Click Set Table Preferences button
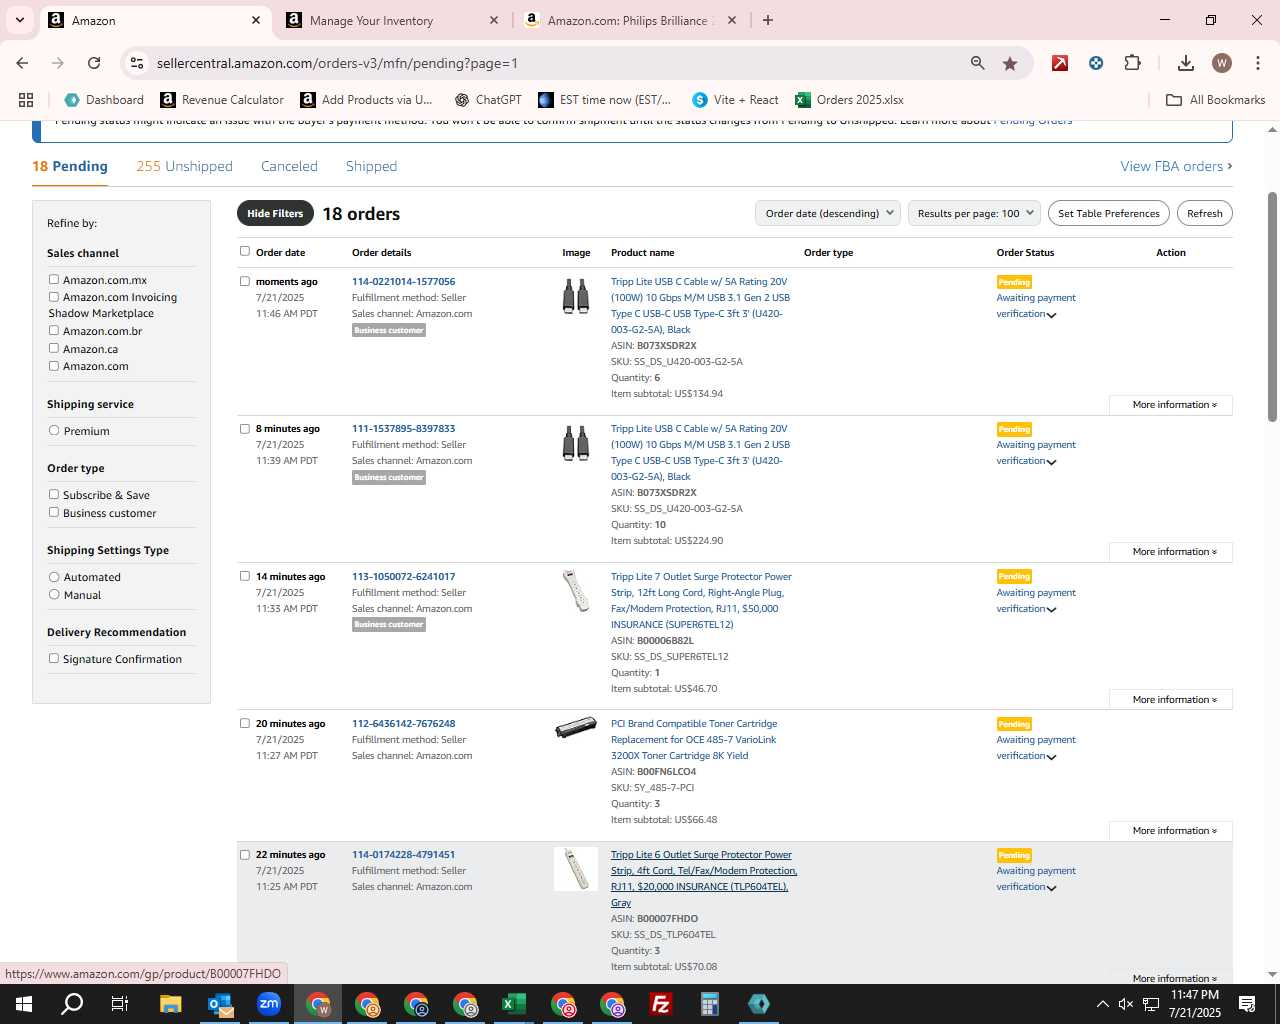This screenshot has height=1024, width=1280. tap(1108, 213)
